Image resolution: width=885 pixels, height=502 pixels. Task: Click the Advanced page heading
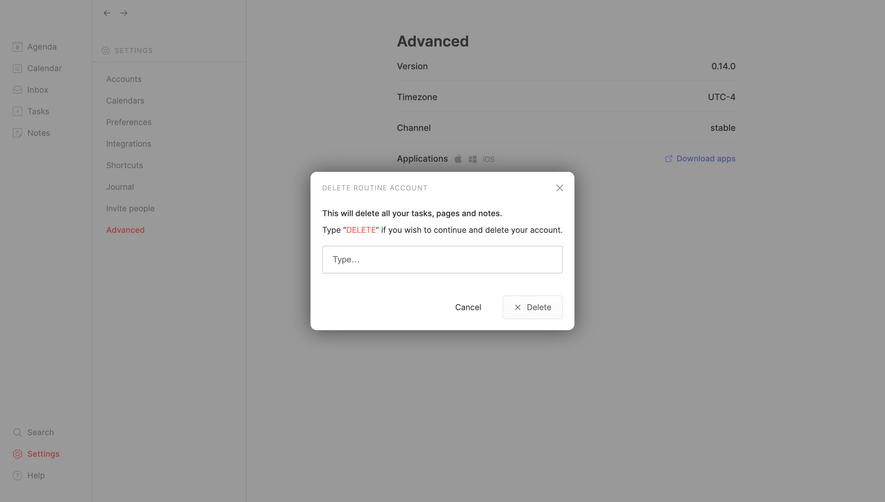pyautogui.click(x=433, y=41)
